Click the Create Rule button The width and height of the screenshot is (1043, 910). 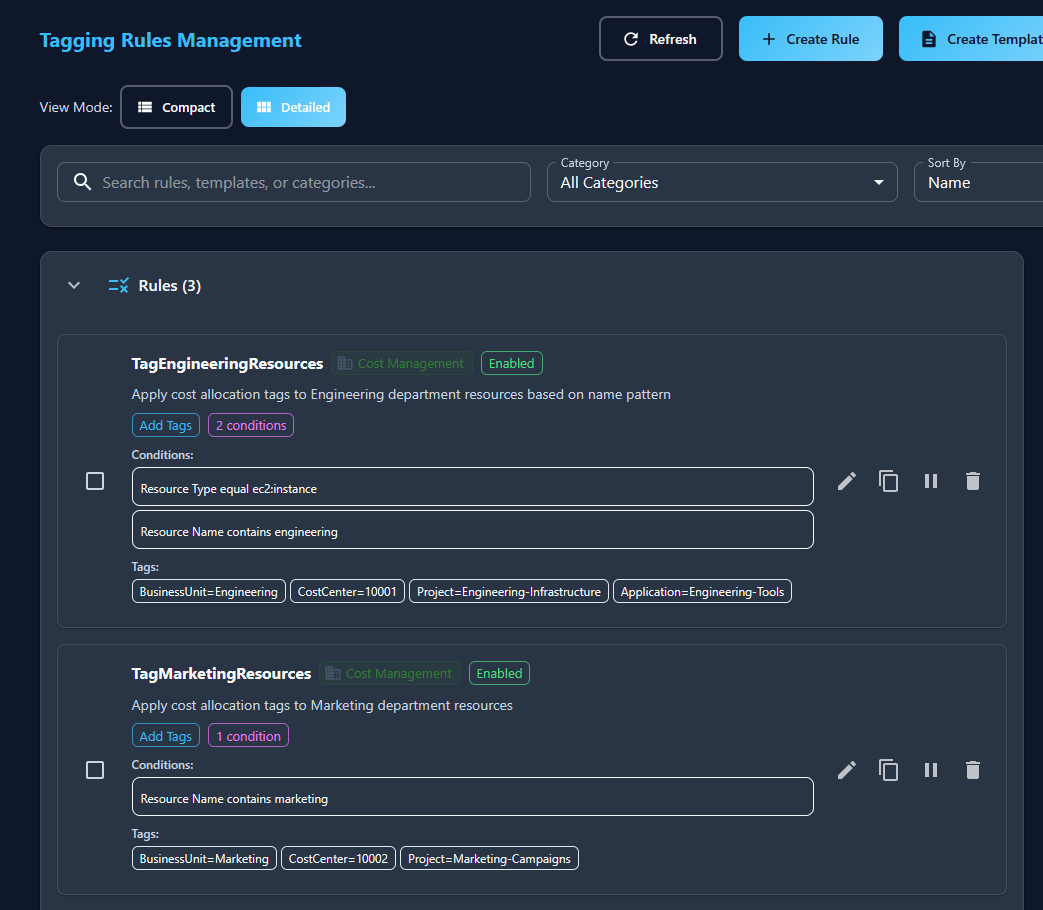[810, 39]
